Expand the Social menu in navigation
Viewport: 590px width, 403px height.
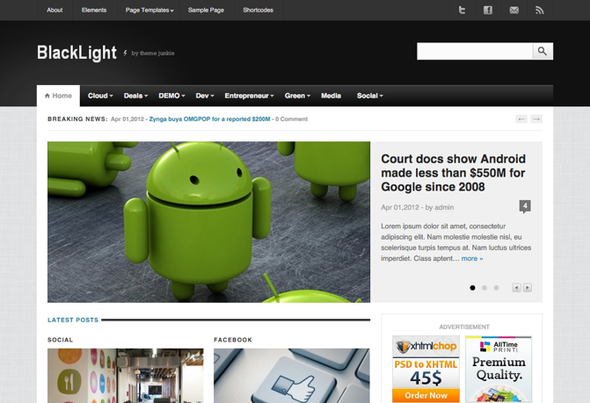pyautogui.click(x=370, y=96)
